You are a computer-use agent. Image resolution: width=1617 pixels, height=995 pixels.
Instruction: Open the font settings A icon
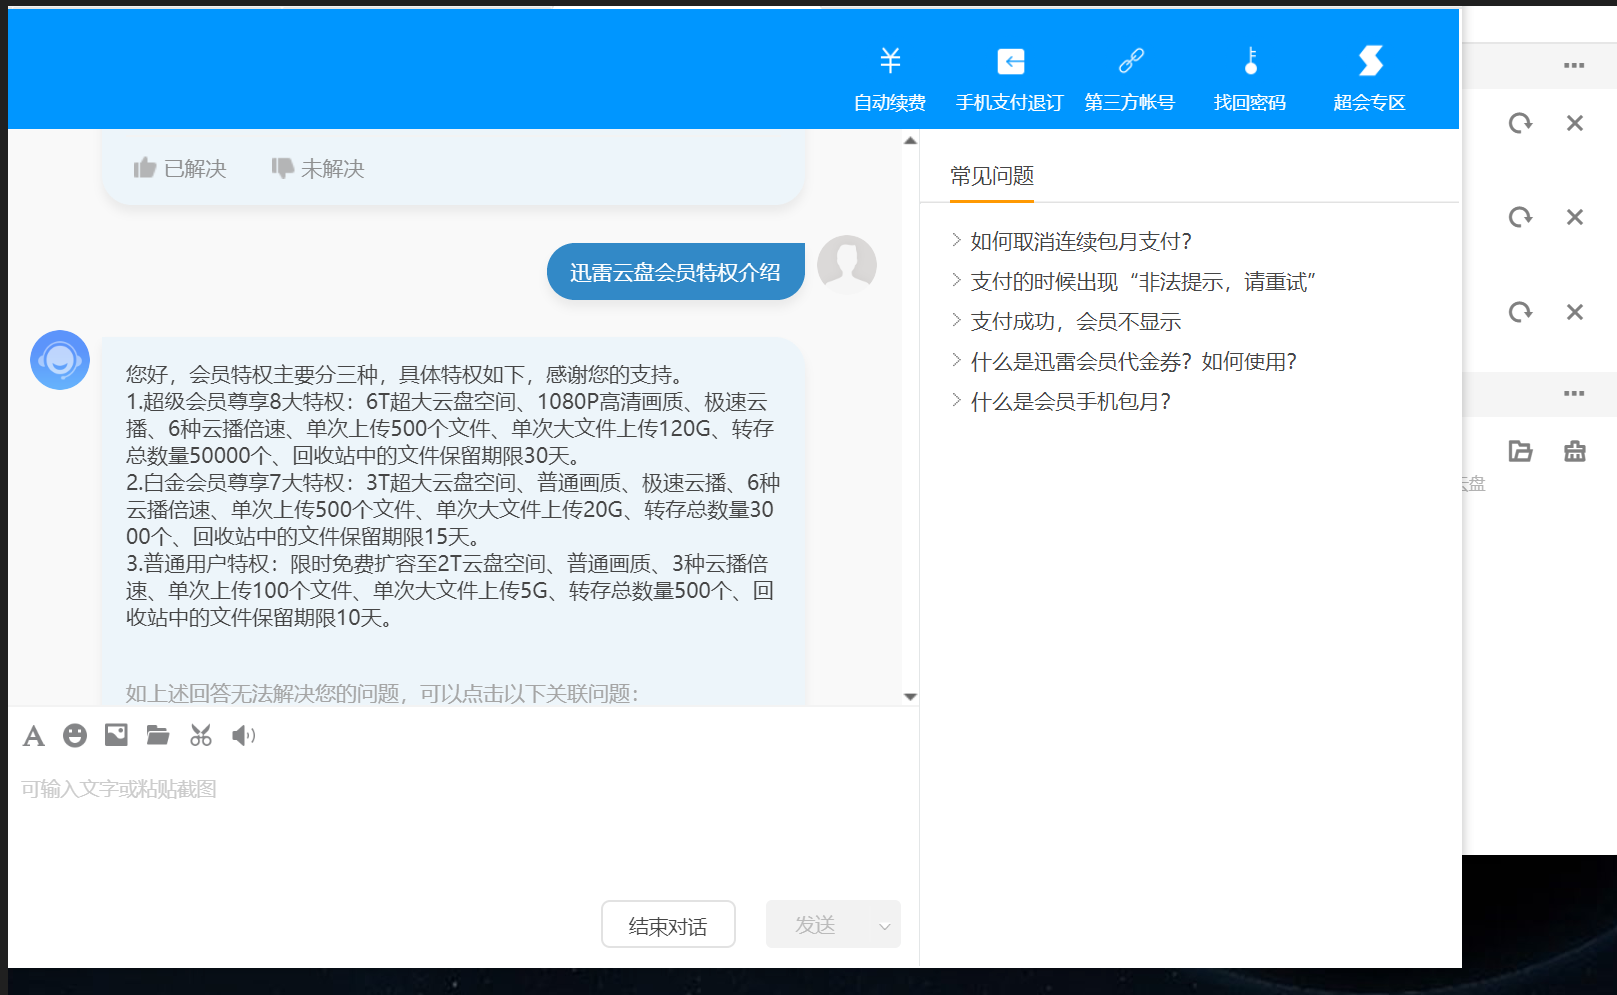coord(33,735)
